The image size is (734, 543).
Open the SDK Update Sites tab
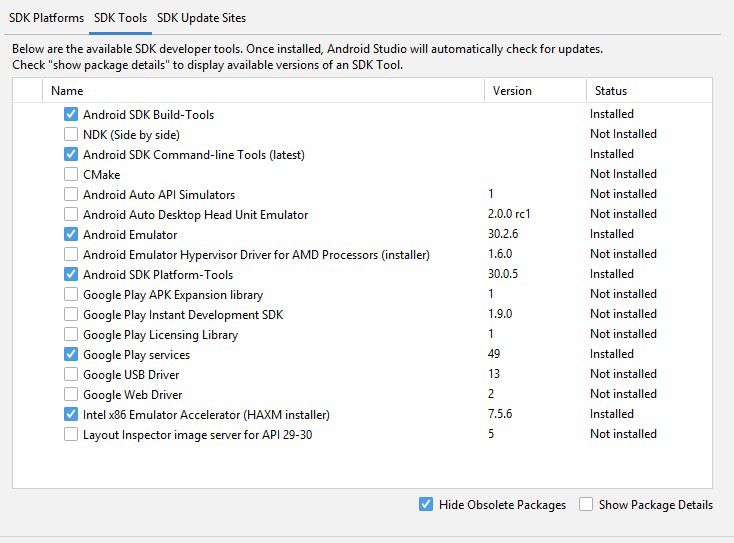coord(201,18)
